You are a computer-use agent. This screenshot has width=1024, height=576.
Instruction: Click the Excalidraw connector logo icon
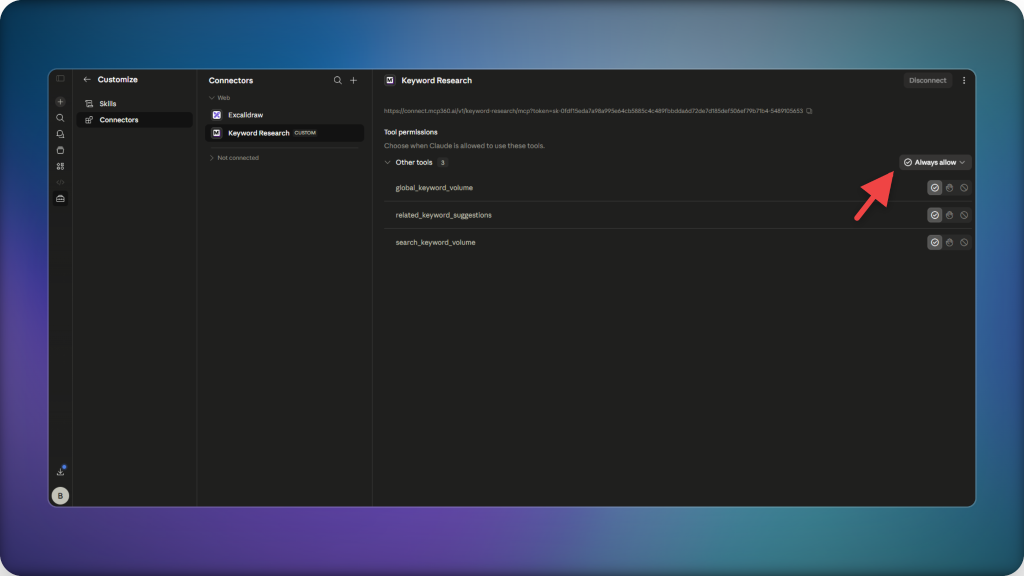pos(217,115)
